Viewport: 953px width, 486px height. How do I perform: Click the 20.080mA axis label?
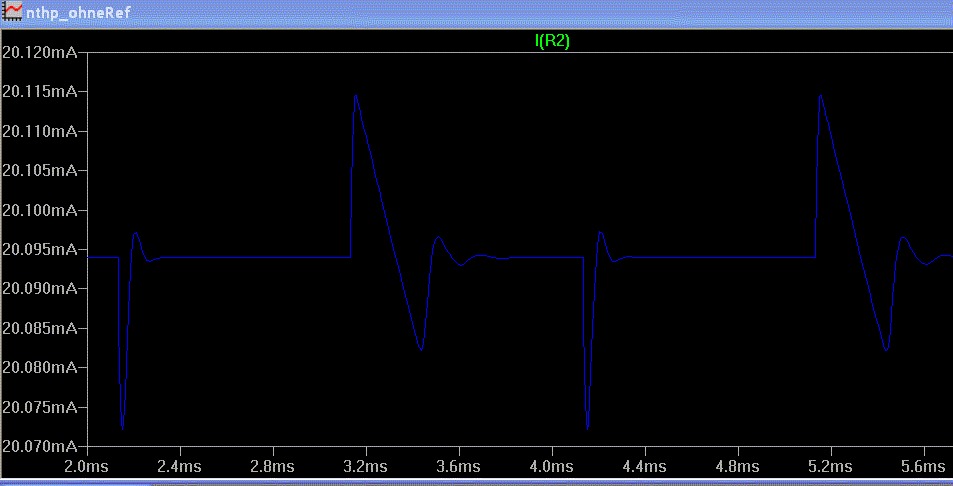pyautogui.click(x=40, y=368)
